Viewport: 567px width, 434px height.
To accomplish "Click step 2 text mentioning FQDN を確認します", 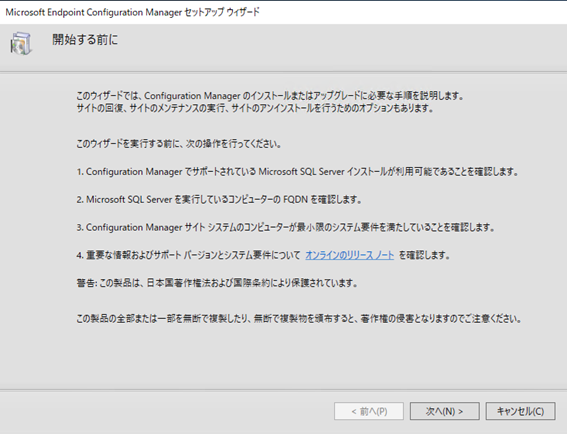I will (219, 200).
